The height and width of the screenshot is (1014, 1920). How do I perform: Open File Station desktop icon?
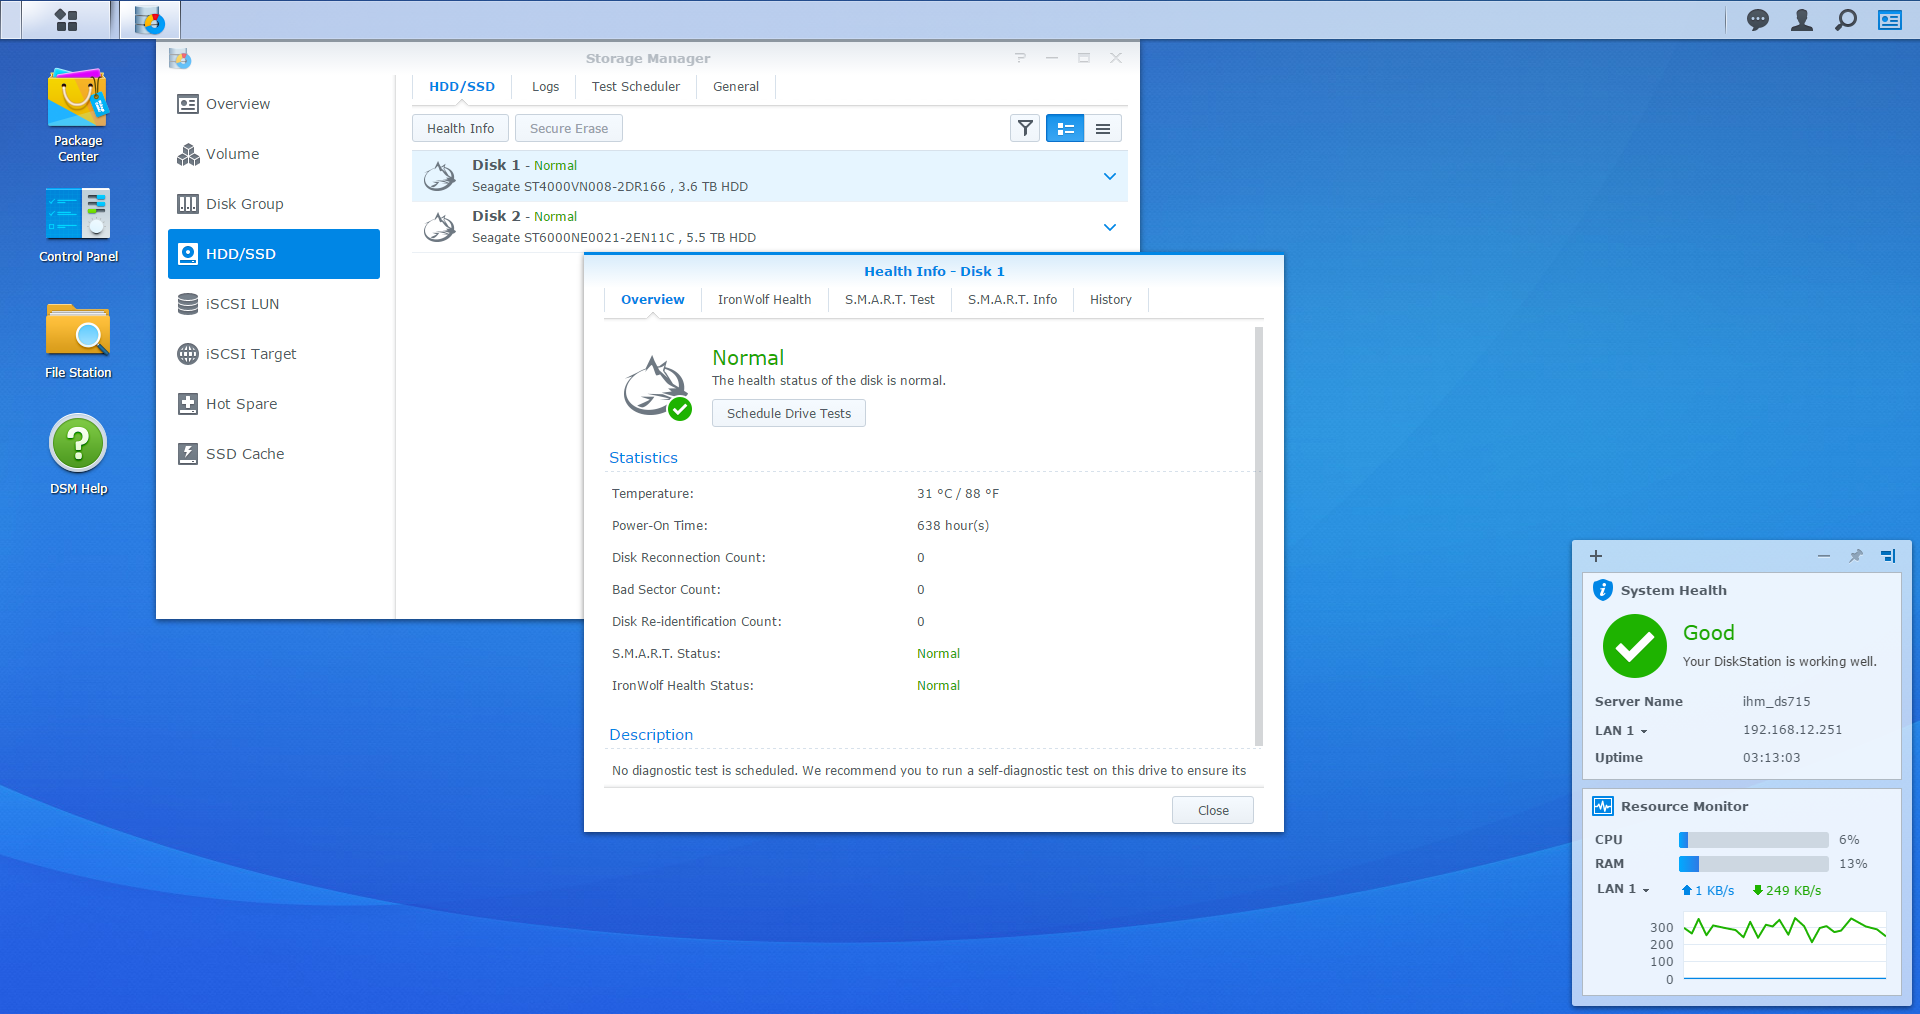(78, 341)
